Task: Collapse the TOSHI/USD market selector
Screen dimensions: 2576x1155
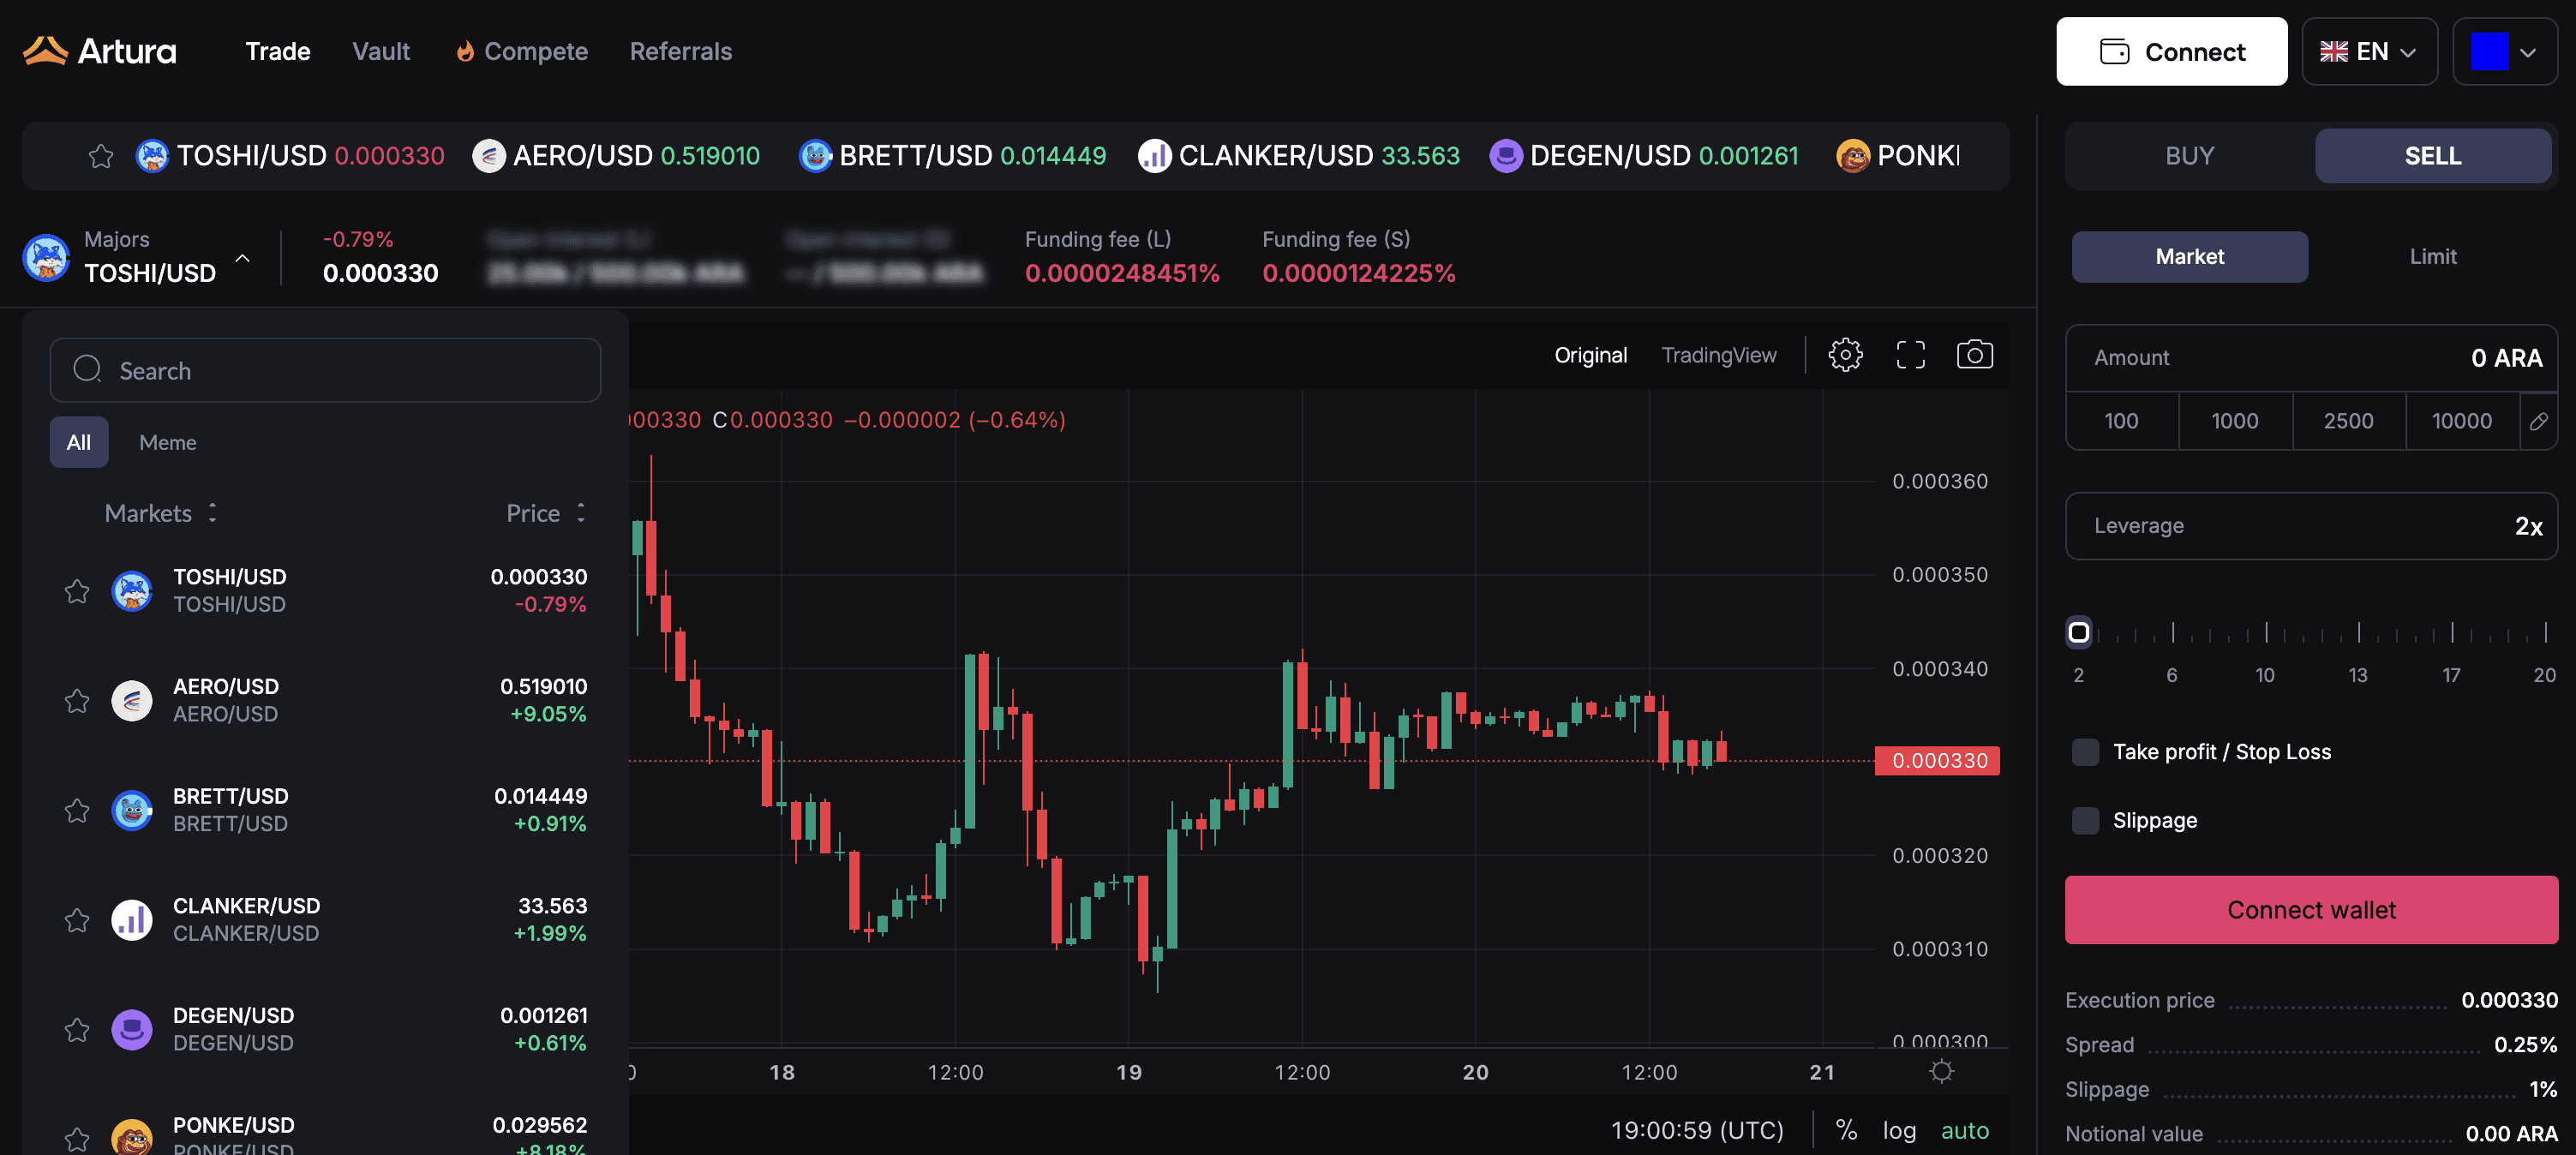Action: pyautogui.click(x=242, y=258)
